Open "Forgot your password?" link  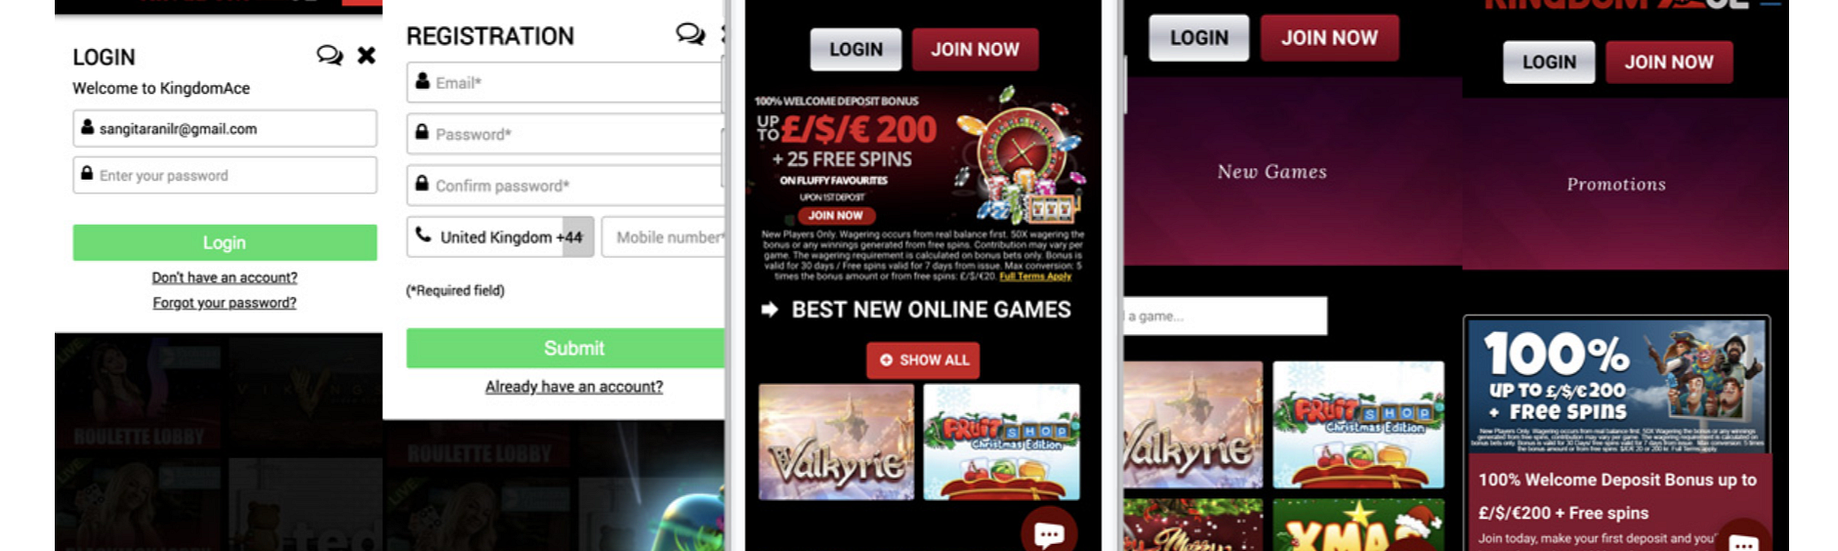[x=224, y=303]
